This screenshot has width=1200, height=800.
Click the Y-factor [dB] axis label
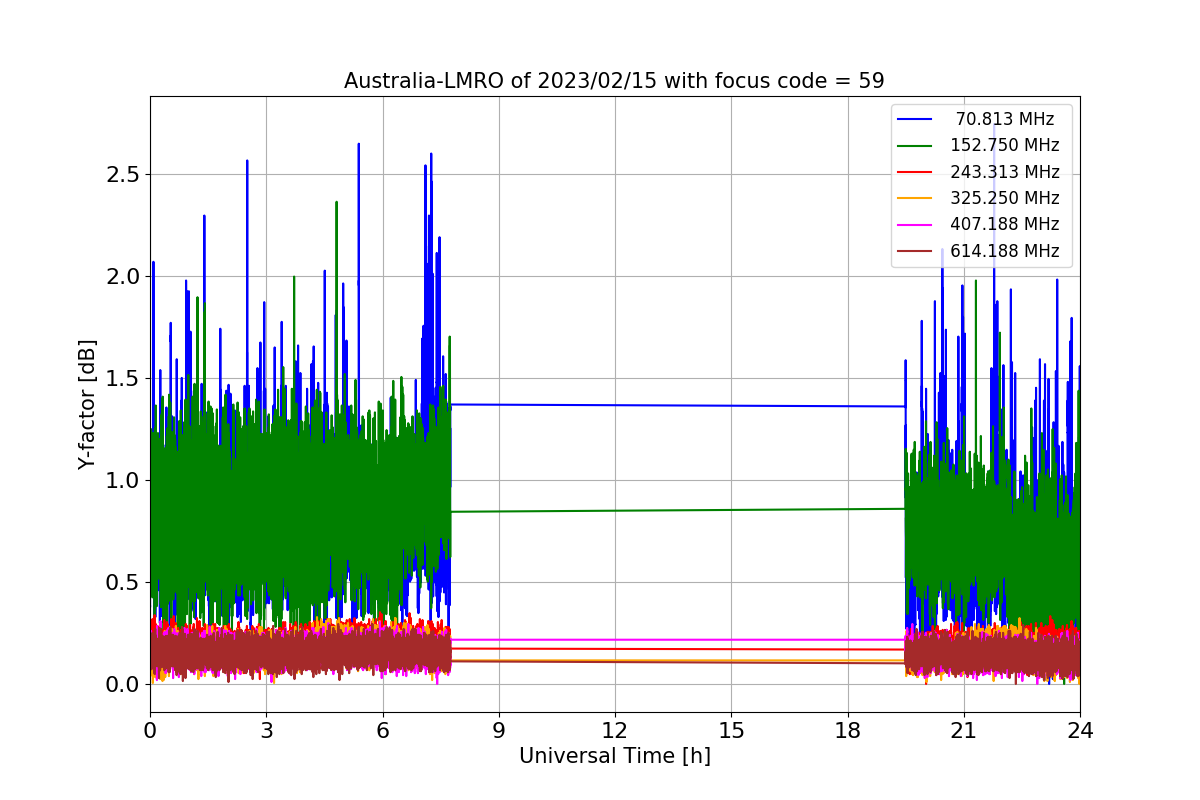click(88, 405)
